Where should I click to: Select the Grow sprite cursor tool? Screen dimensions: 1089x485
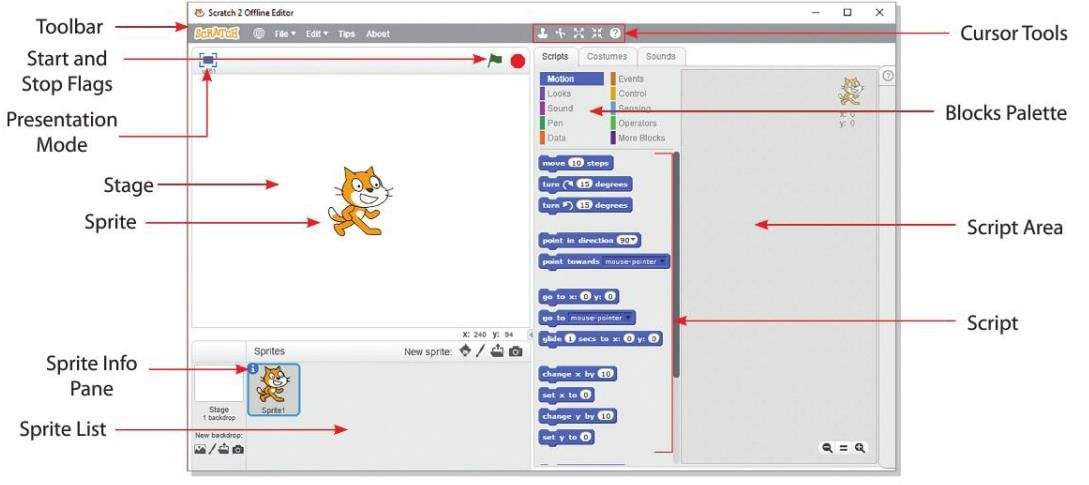click(579, 33)
